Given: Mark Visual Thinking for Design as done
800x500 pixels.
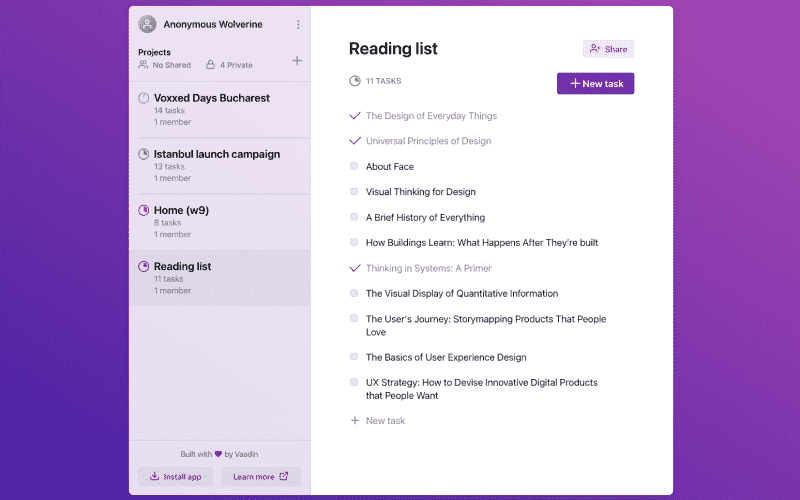Looking at the screenshot, I should coord(354,191).
